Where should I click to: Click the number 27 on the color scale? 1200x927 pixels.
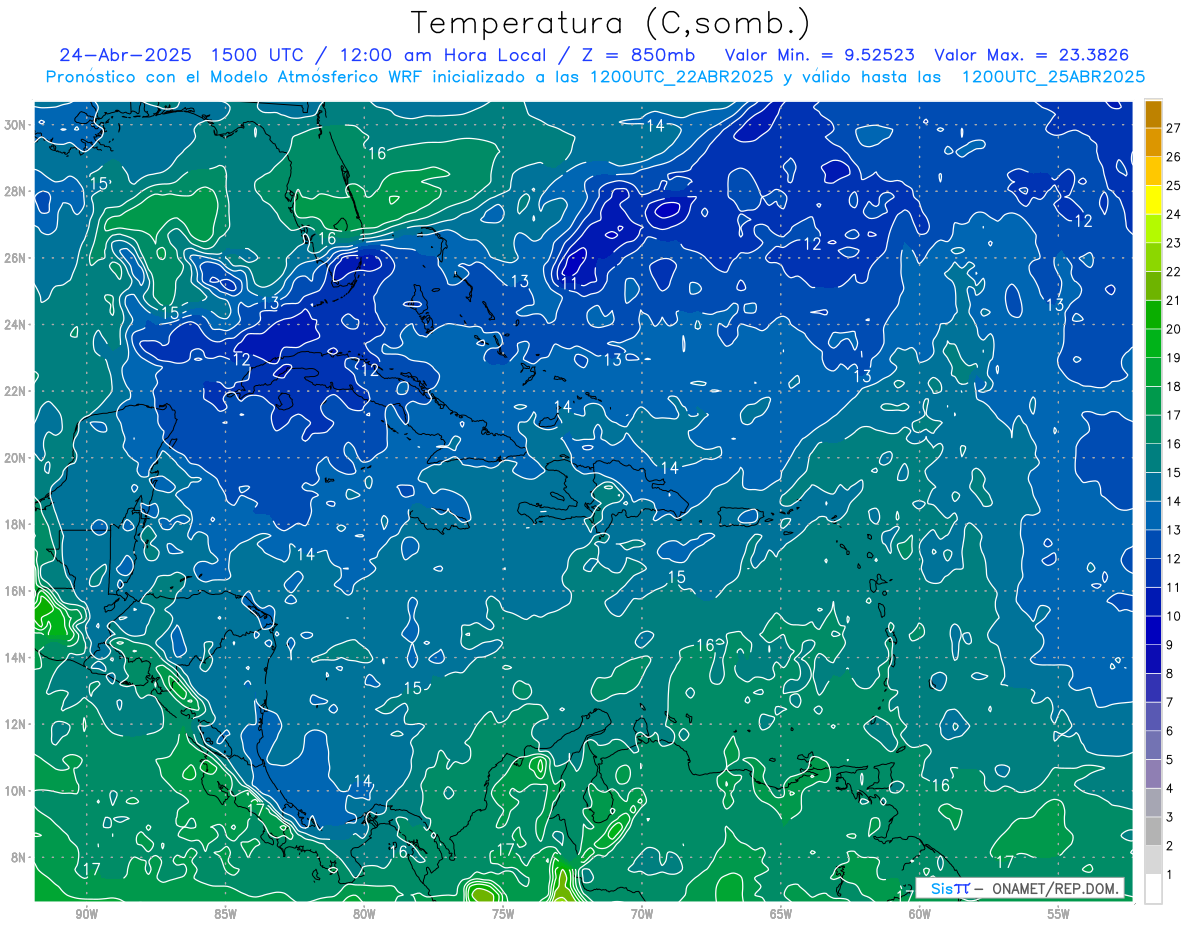1174,127
